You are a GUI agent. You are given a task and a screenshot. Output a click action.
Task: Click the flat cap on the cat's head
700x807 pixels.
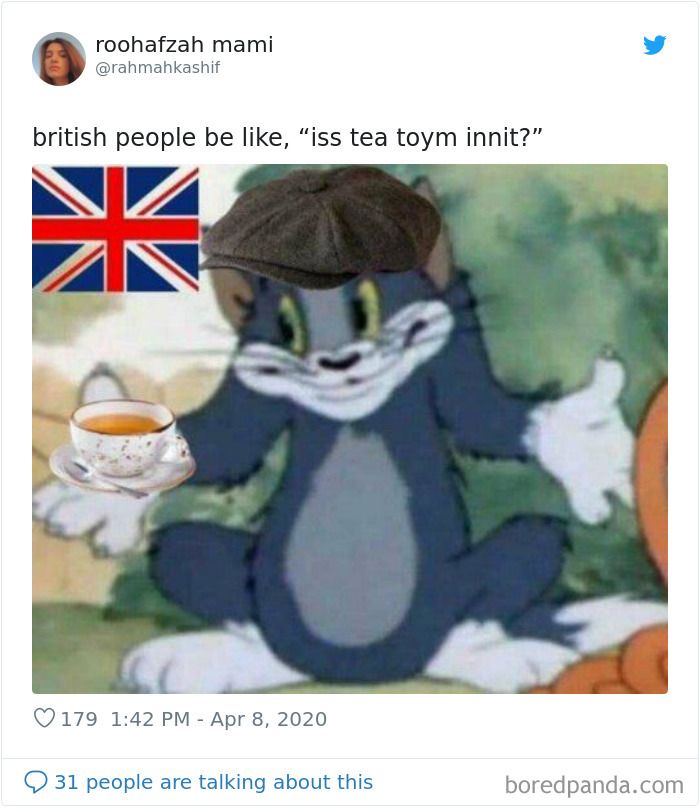tap(320, 227)
